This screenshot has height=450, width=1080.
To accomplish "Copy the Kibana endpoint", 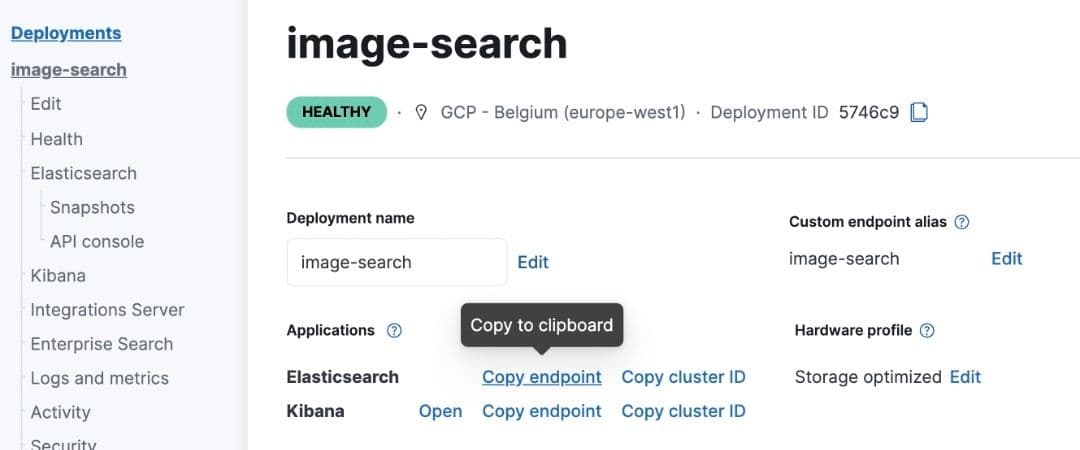I will (x=542, y=411).
